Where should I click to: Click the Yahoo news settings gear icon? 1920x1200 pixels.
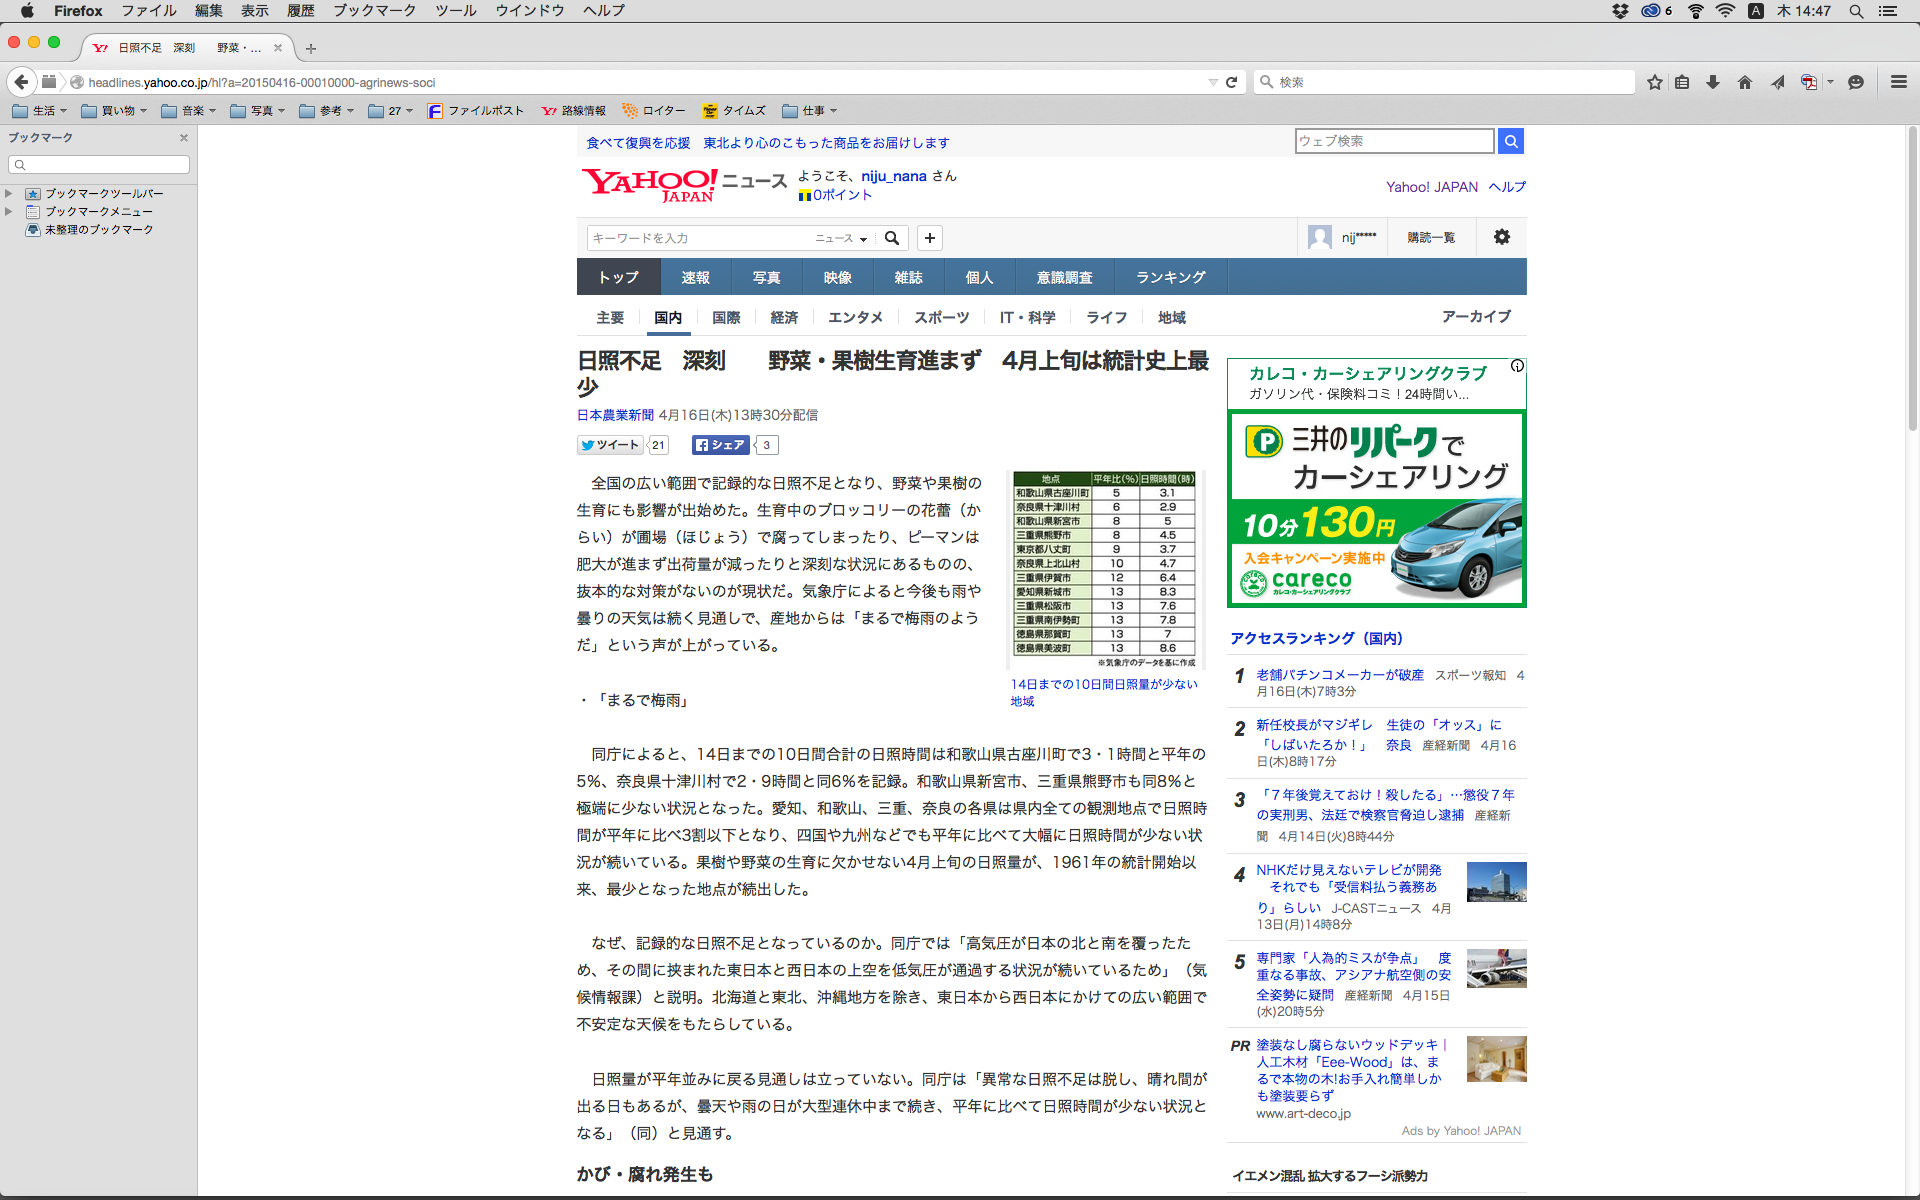[x=1501, y=237]
